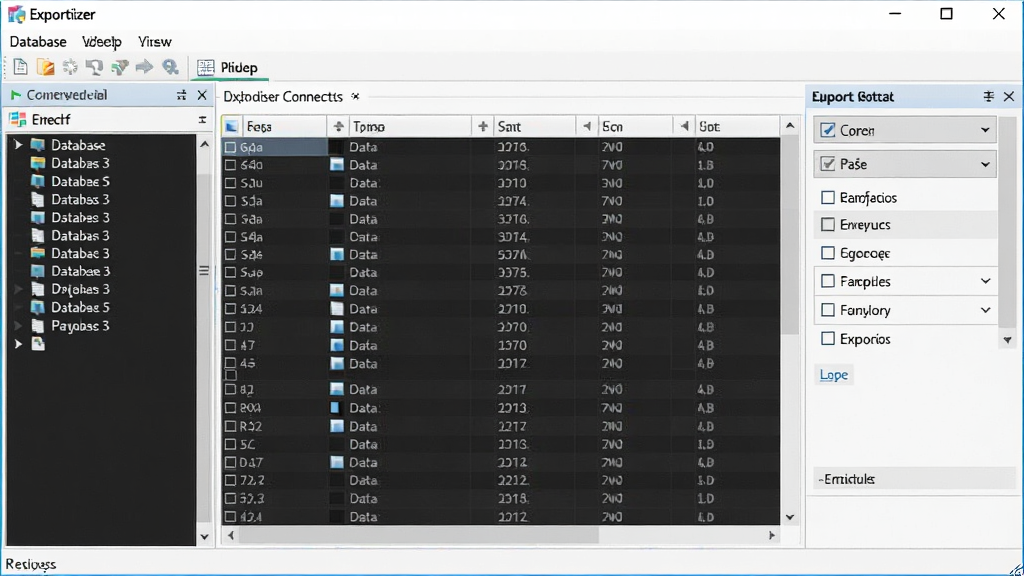Close the Dxtodiser Connects tab
Viewport: 1024px width, 576px height.
355,96
